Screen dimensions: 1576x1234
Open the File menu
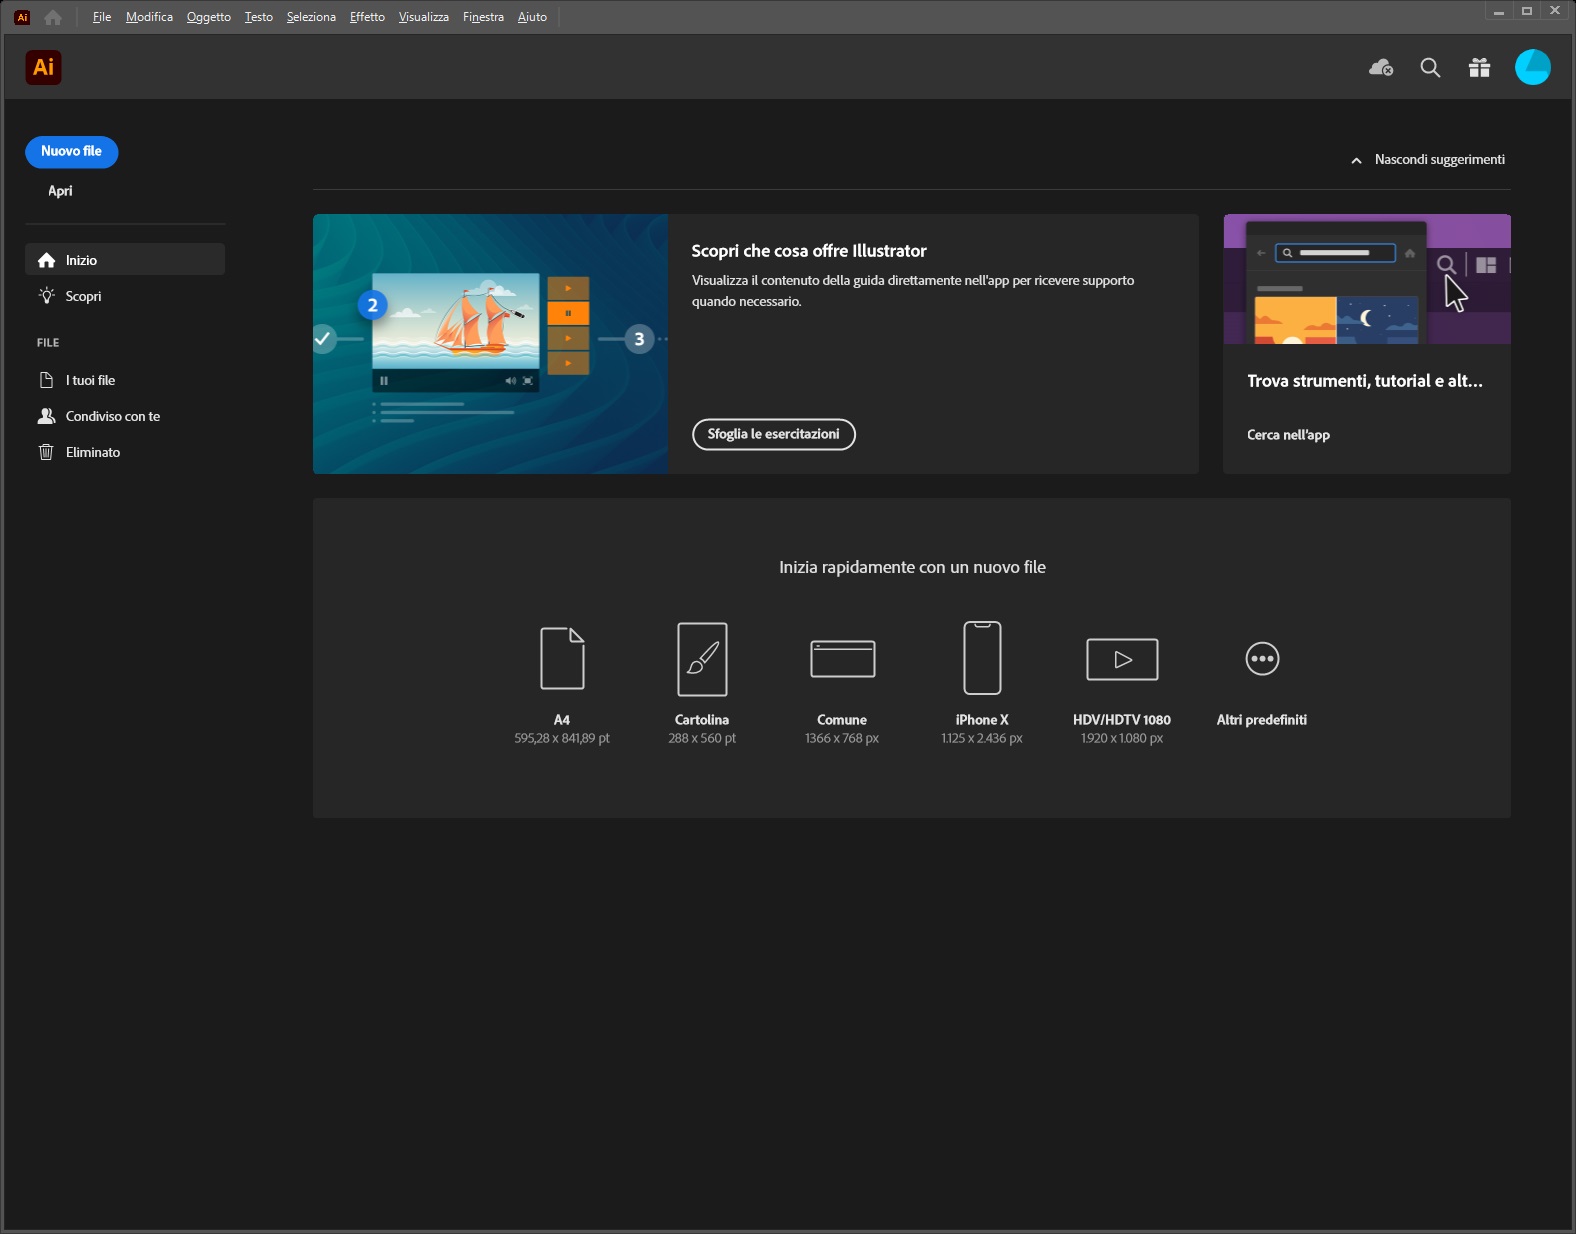coord(102,17)
